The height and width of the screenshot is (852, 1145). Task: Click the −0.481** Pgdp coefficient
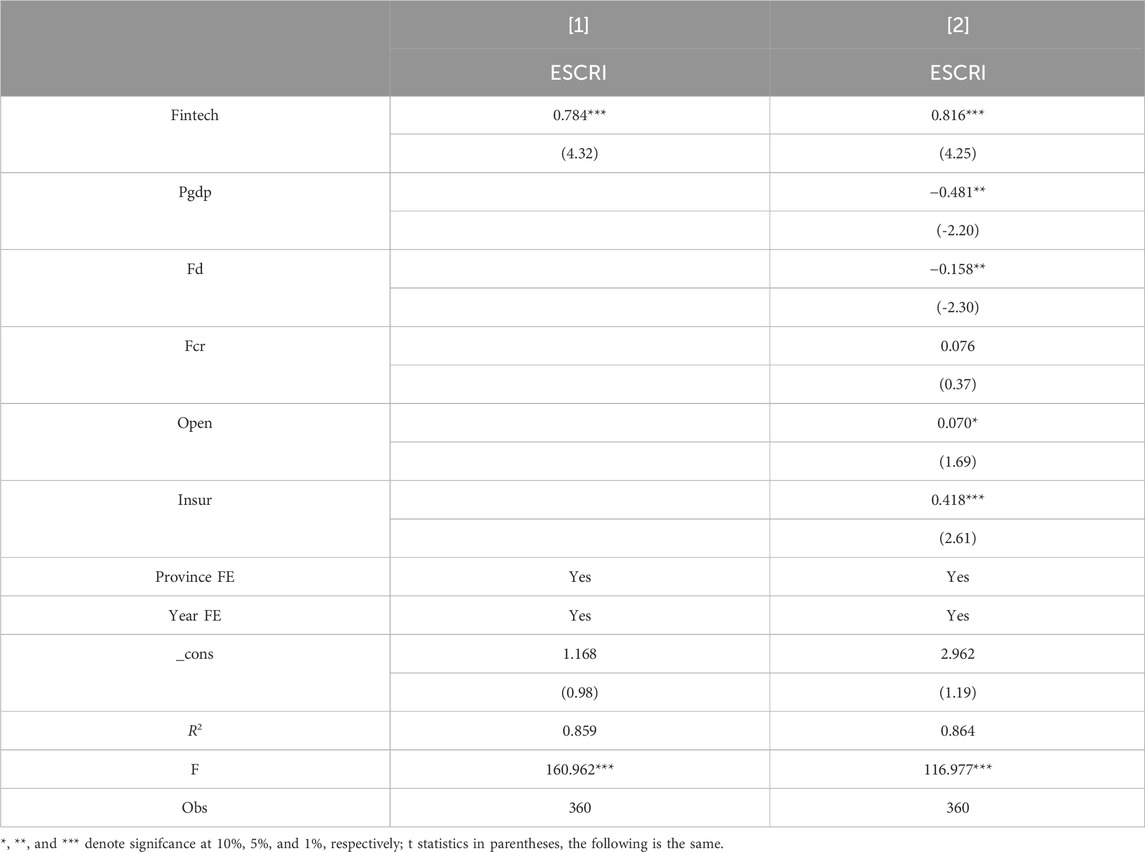(x=957, y=192)
